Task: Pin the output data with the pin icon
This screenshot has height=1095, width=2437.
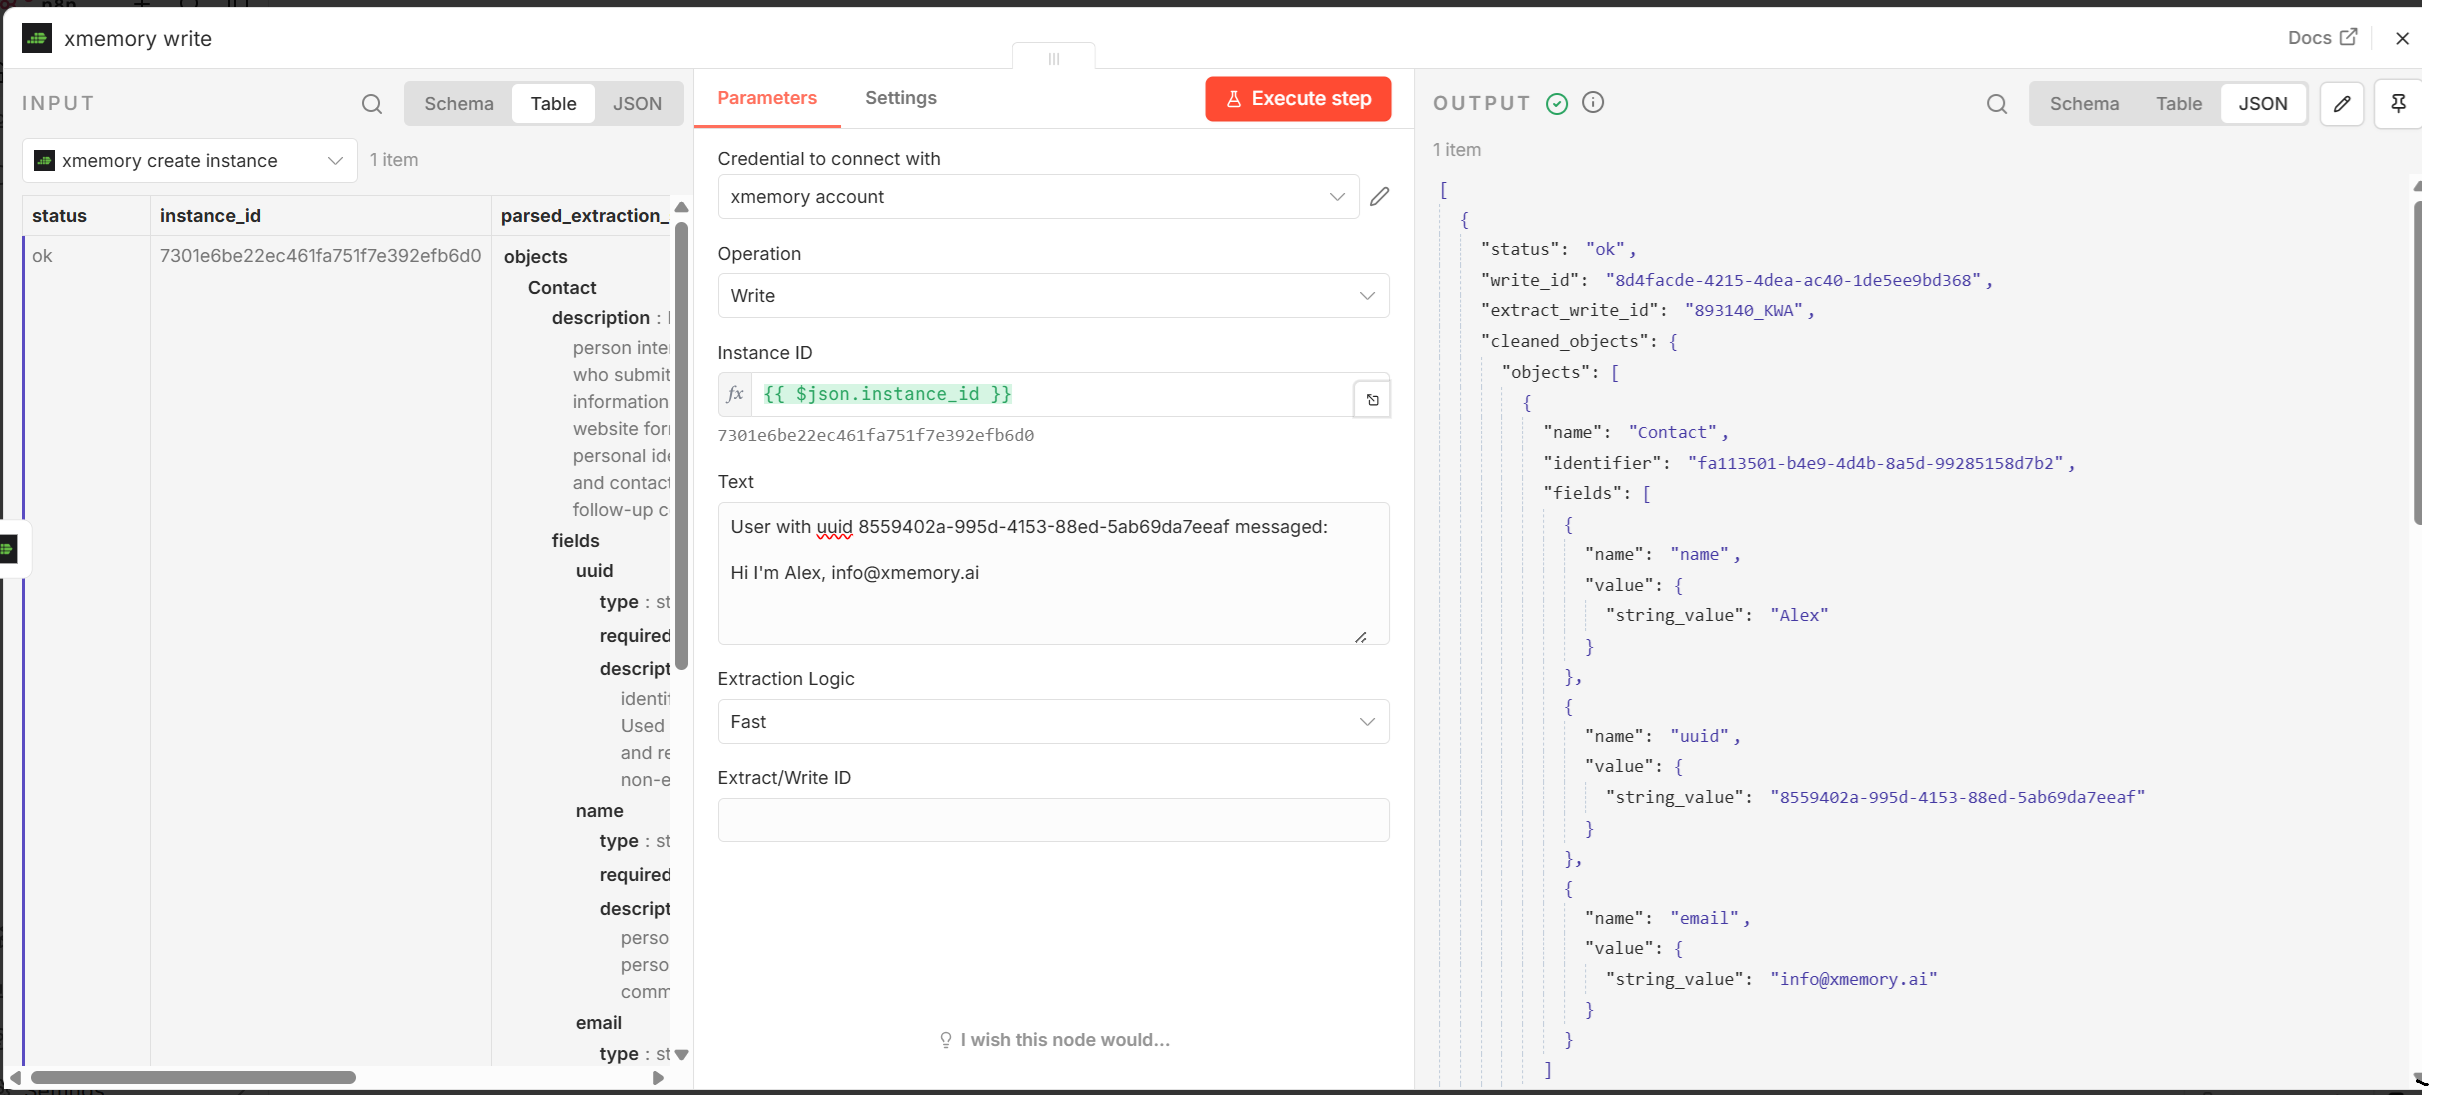Action: 2400,103
